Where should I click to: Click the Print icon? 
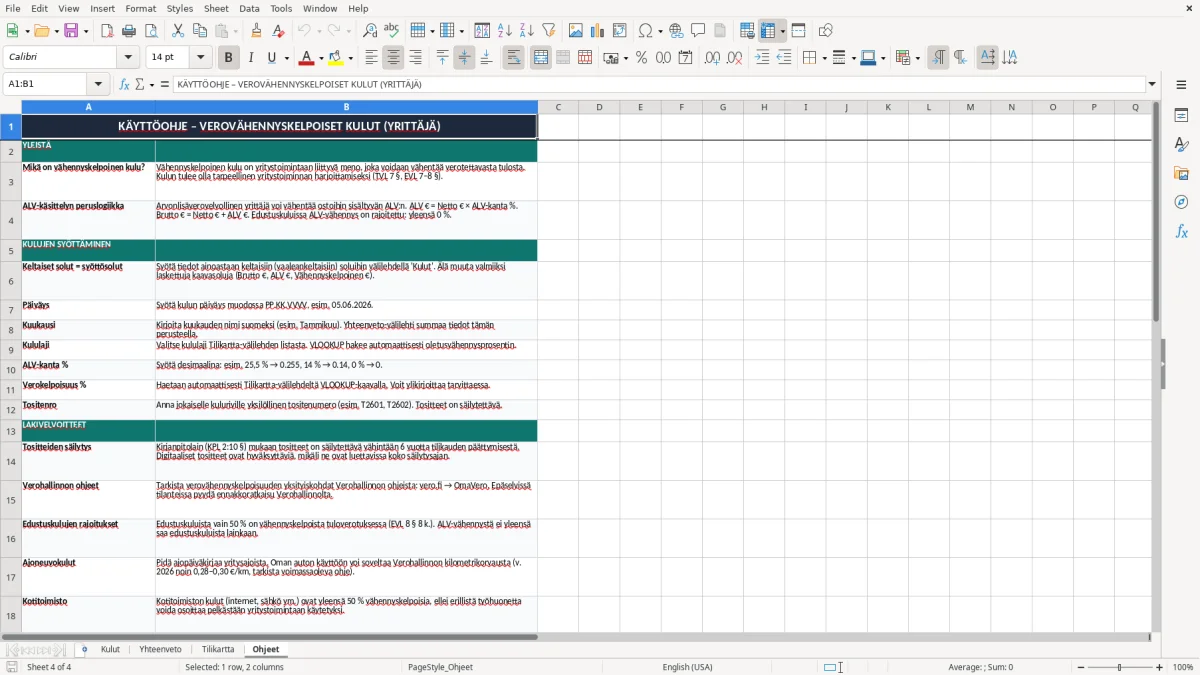(x=129, y=31)
